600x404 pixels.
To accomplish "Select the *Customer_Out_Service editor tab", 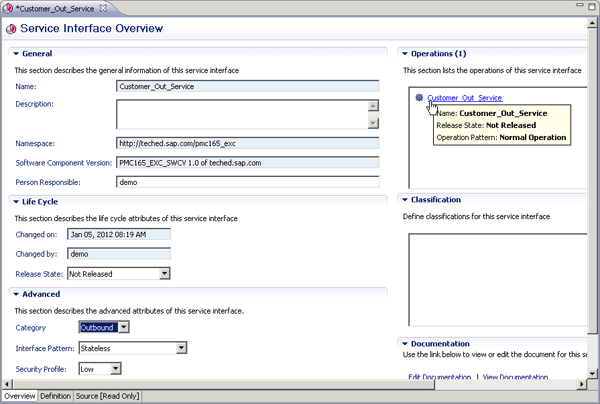I will (x=55, y=8).
